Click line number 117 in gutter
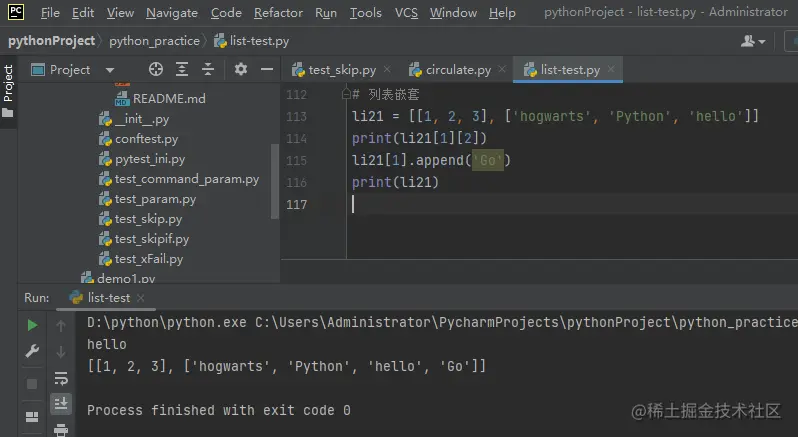 [296, 205]
